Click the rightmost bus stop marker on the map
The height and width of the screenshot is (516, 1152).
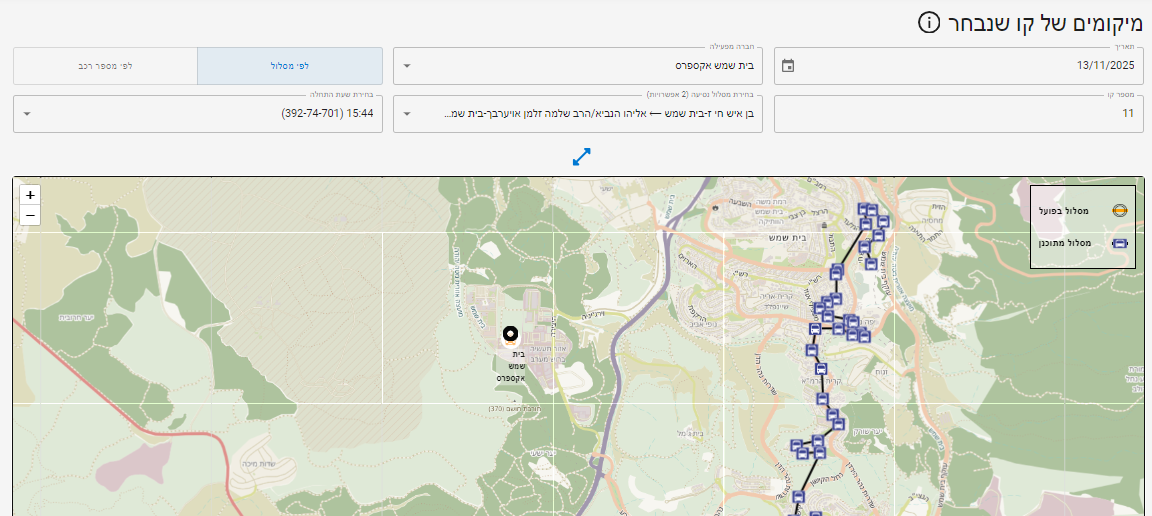click(883, 221)
